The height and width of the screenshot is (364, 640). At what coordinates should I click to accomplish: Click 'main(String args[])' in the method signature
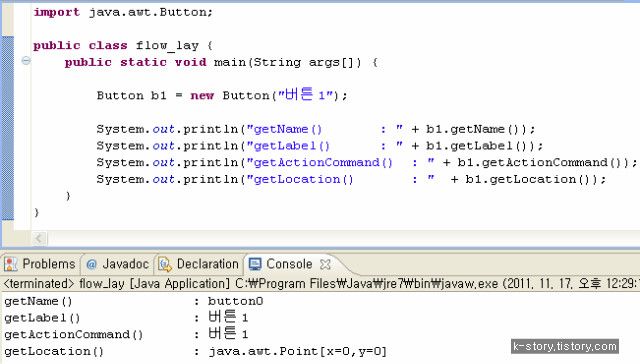pos(288,62)
